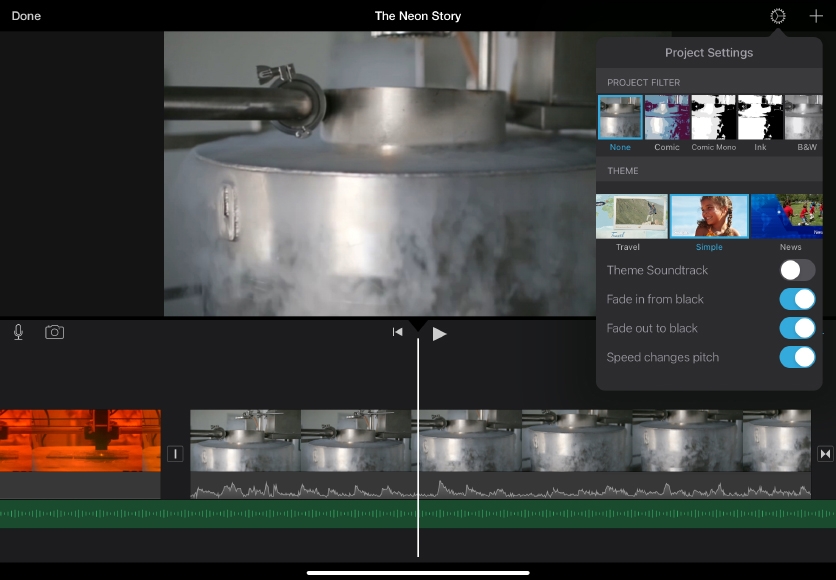The image size is (836, 580).
Task: Pick the Travel theme
Action: pyautogui.click(x=631, y=216)
